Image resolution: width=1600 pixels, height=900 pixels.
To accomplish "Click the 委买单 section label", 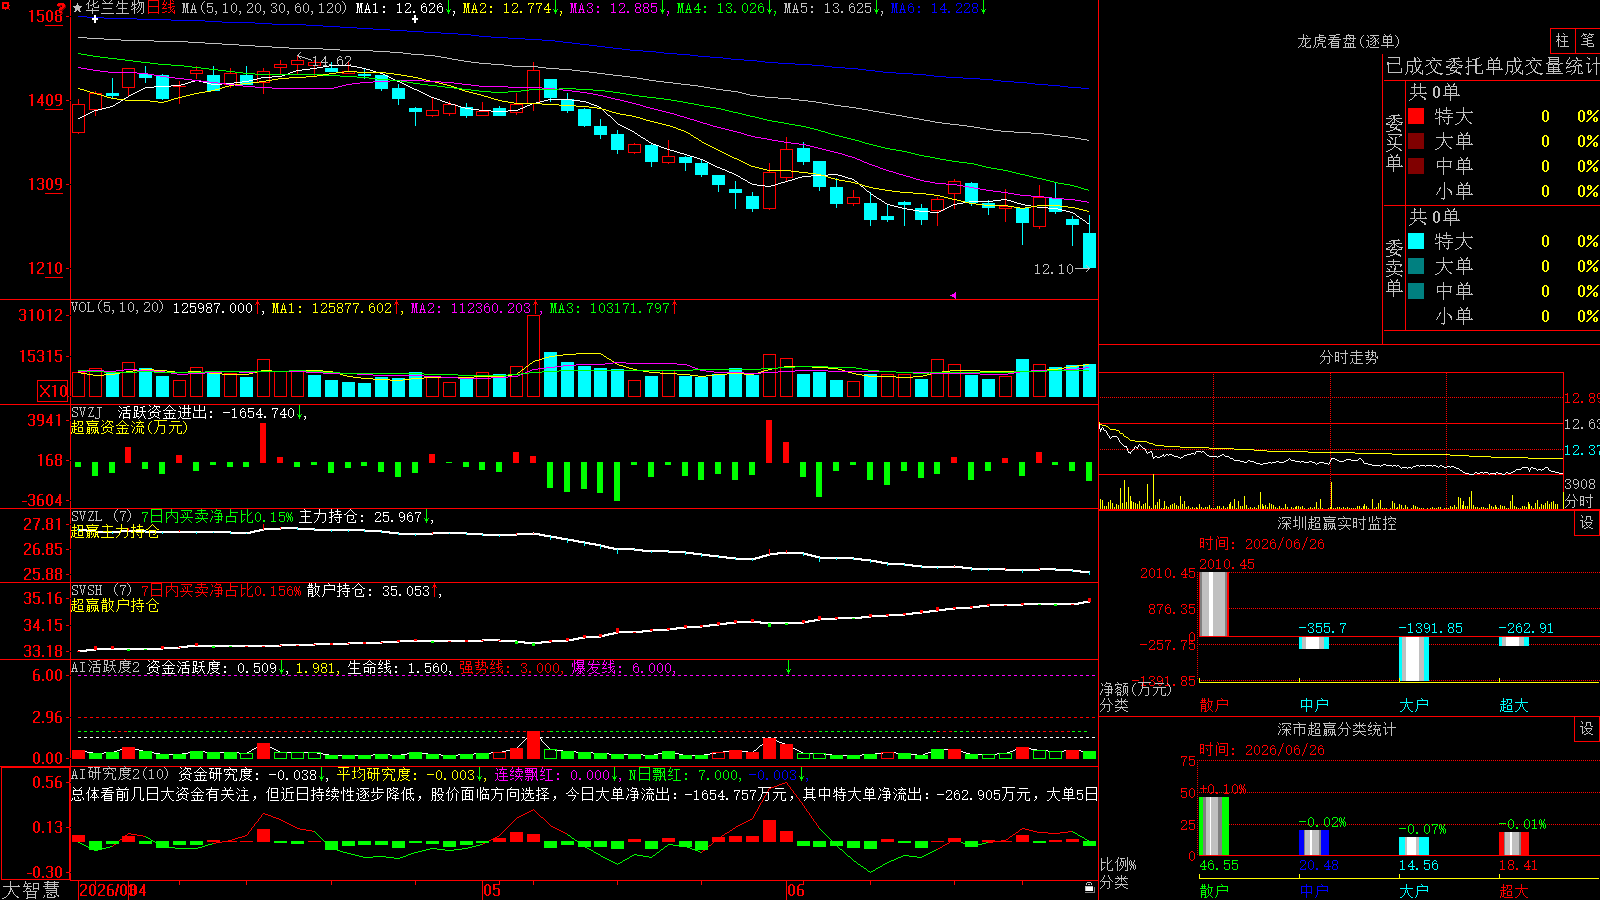I will coord(1394,142).
